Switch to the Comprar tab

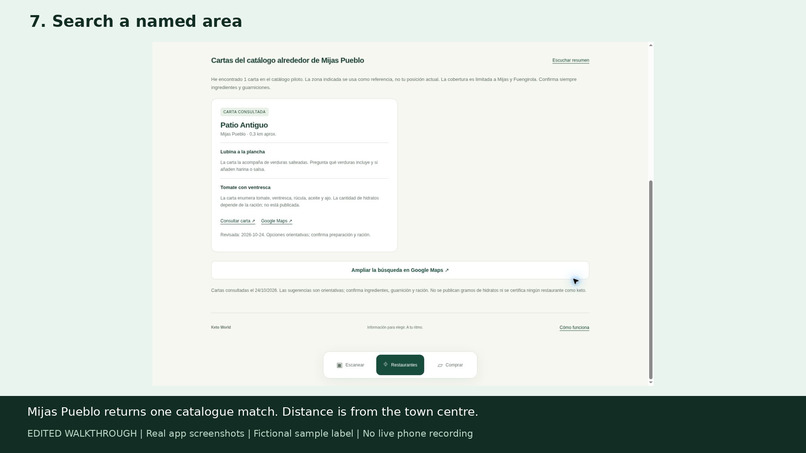(x=450, y=365)
